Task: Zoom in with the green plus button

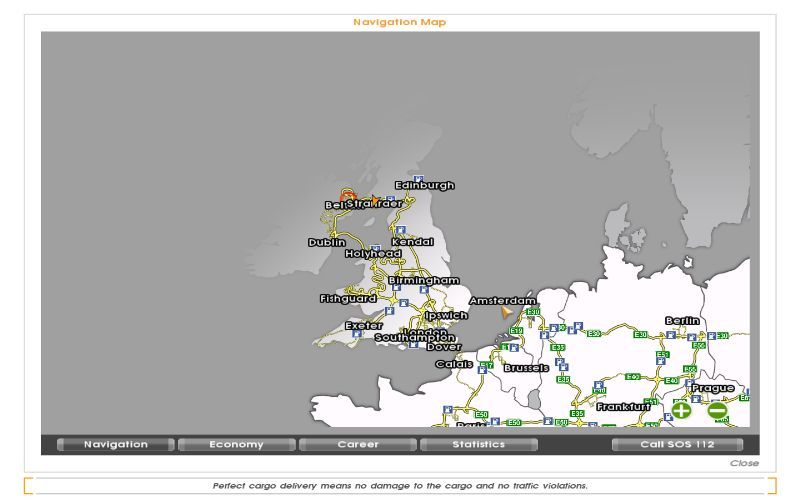Action: tap(681, 410)
